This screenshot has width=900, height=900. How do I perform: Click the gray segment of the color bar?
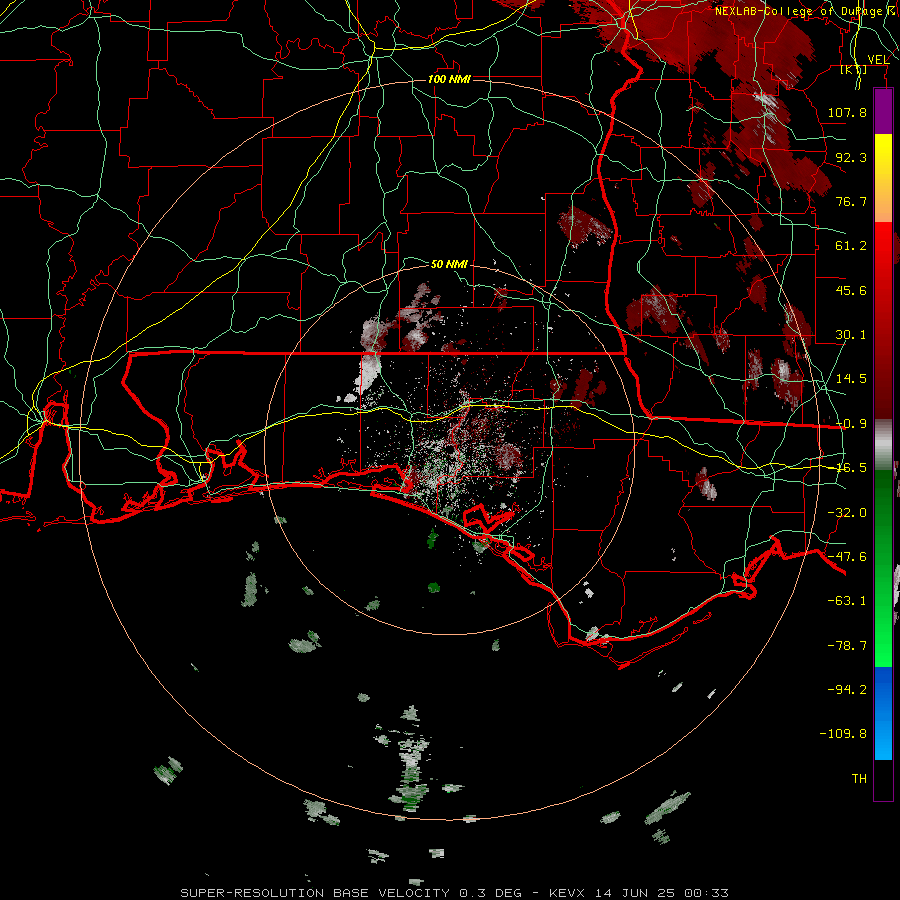coord(883,445)
